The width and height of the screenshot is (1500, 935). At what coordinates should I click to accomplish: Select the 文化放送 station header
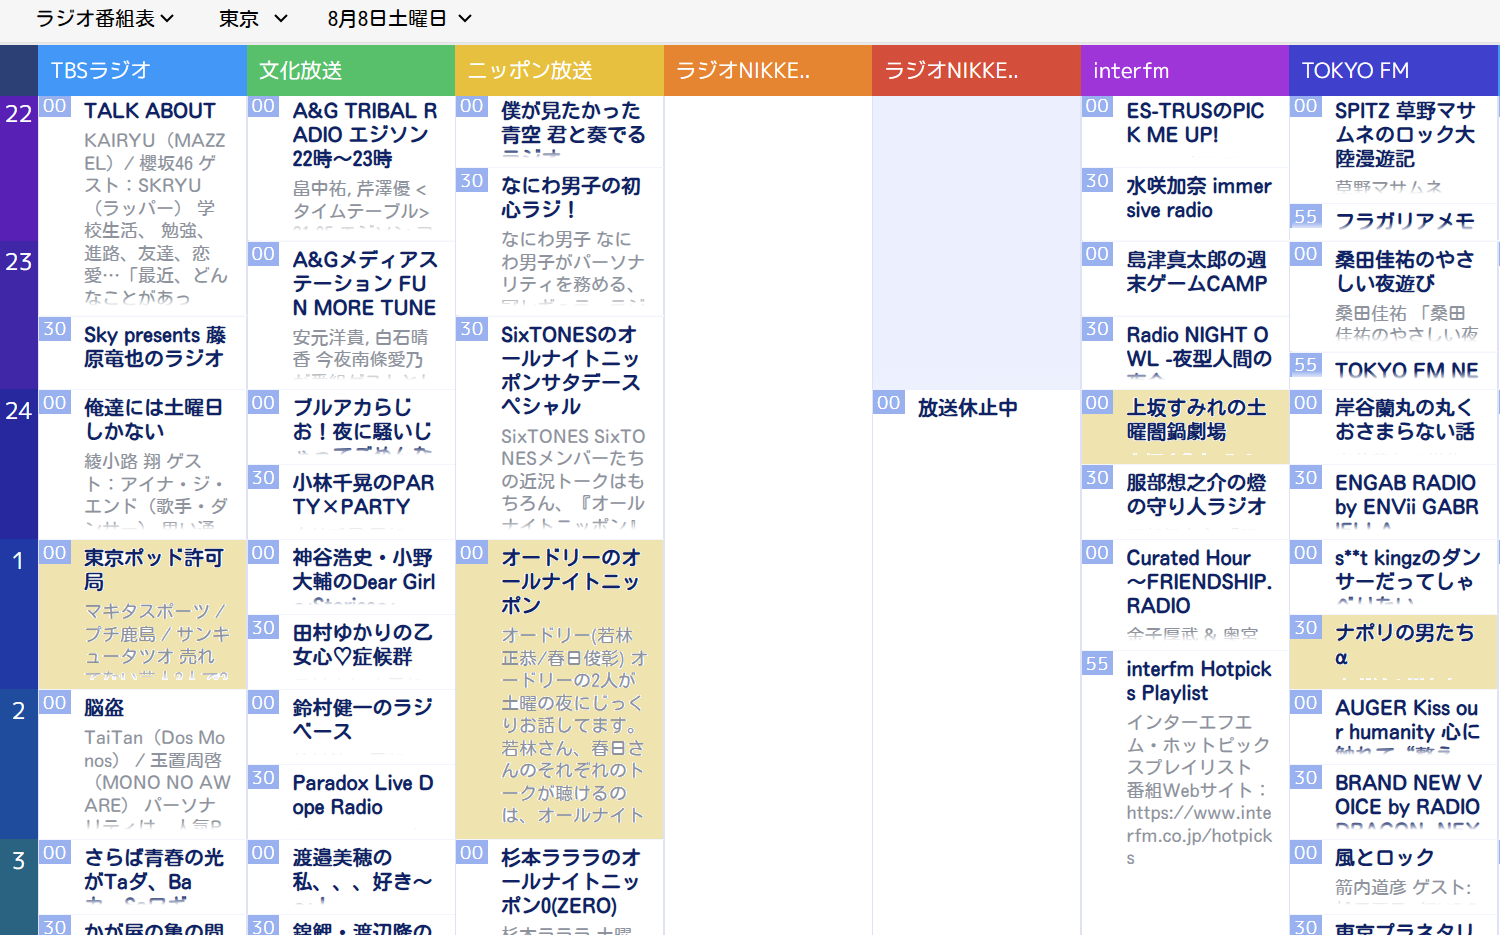point(351,70)
